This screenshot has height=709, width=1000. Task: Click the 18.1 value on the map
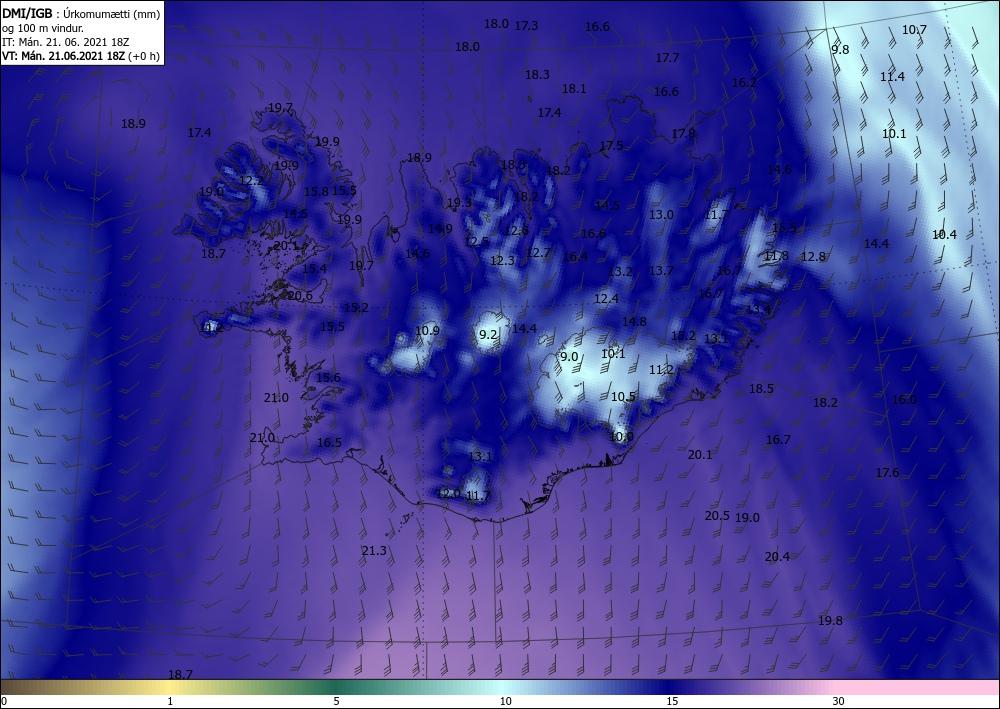coord(574,89)
